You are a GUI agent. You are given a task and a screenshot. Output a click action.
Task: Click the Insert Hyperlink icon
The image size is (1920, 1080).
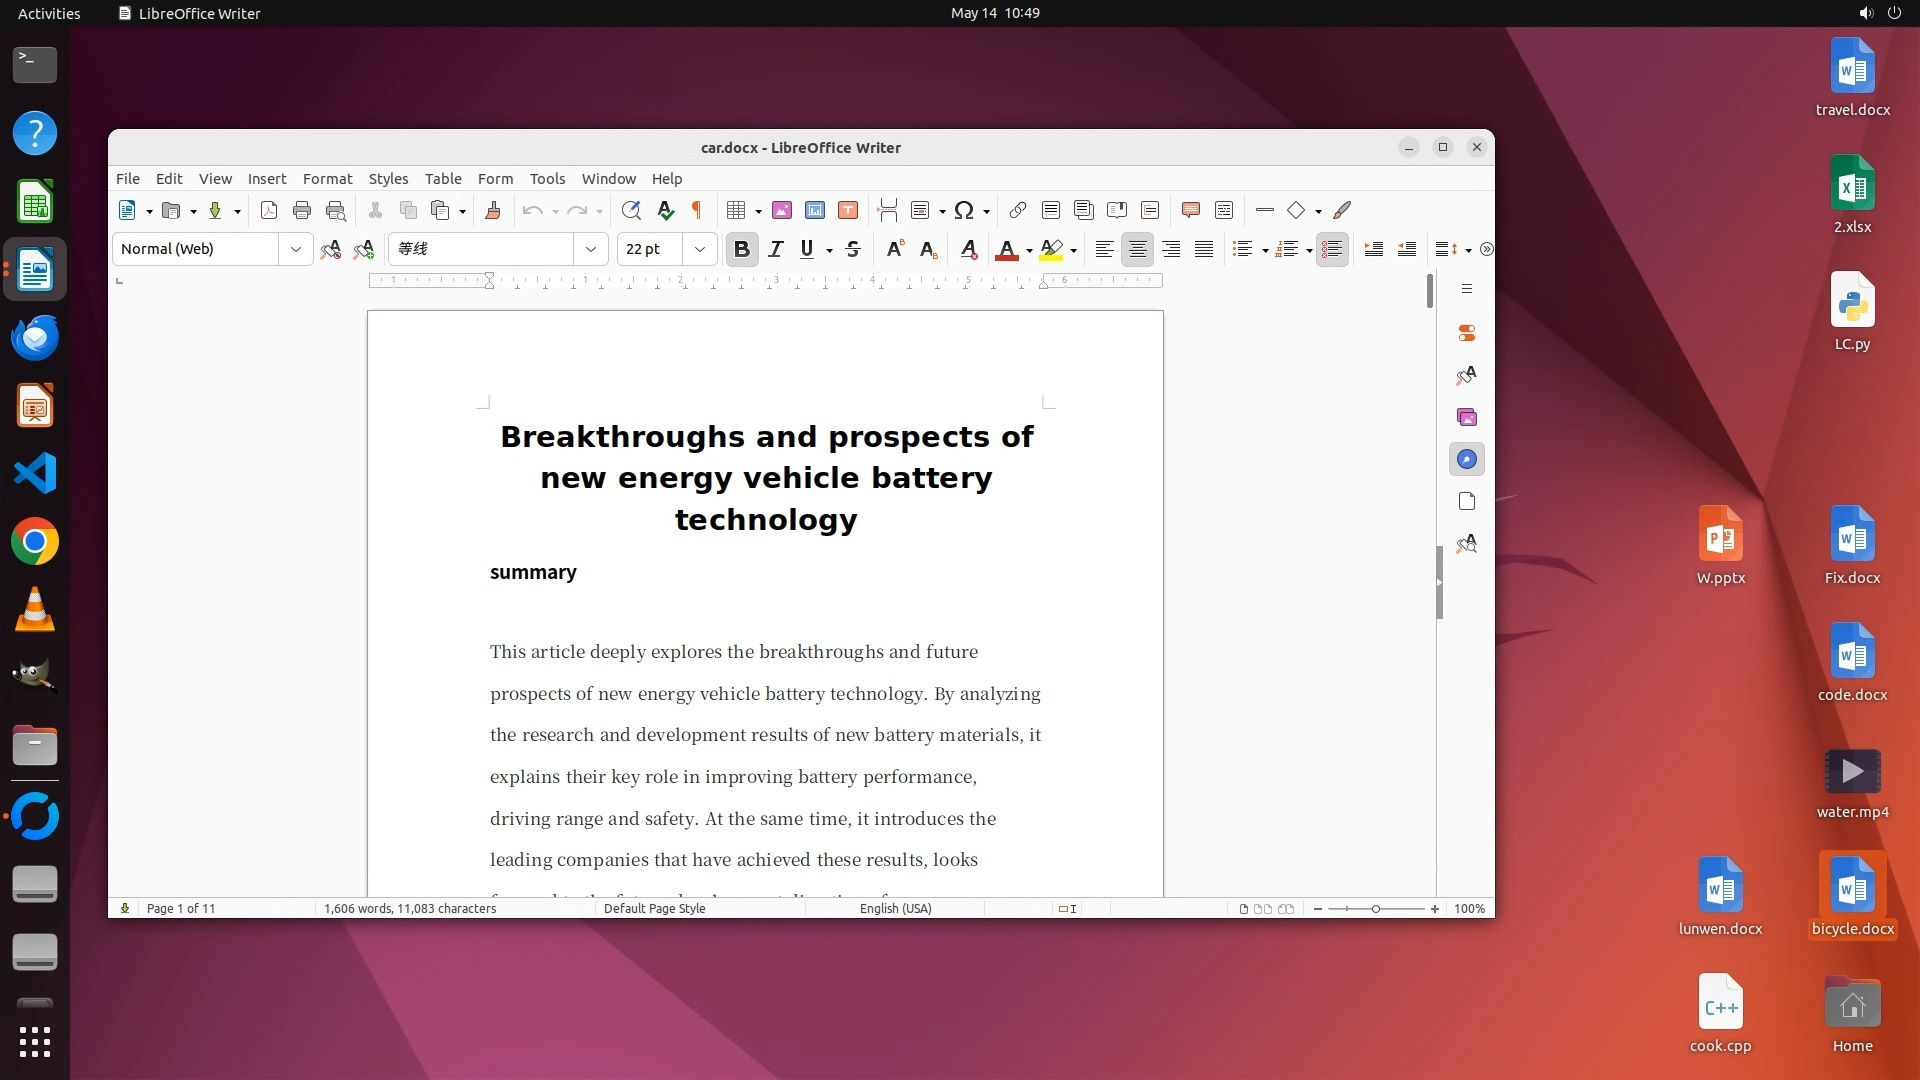tap(1017, 210)
